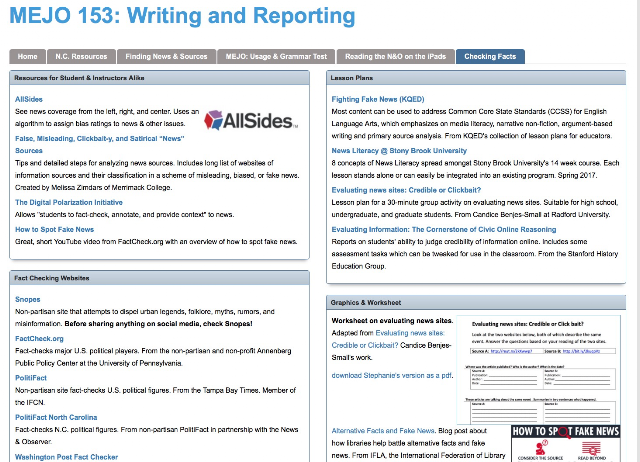640x462 pixels.
Task: Open Evaluating Information: Cornerstone of Civic Online Reasoning
Action: 444,229
